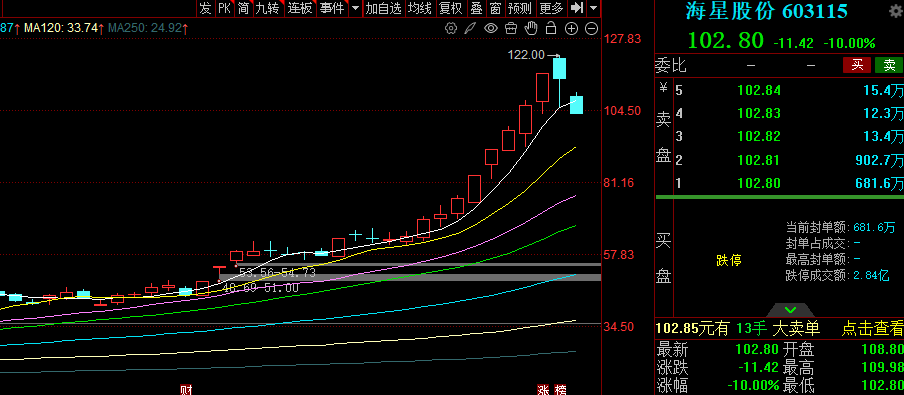Click the 大卖单 alert text
This screenshot has width=904, height=395.
click(x=796, y=329)
